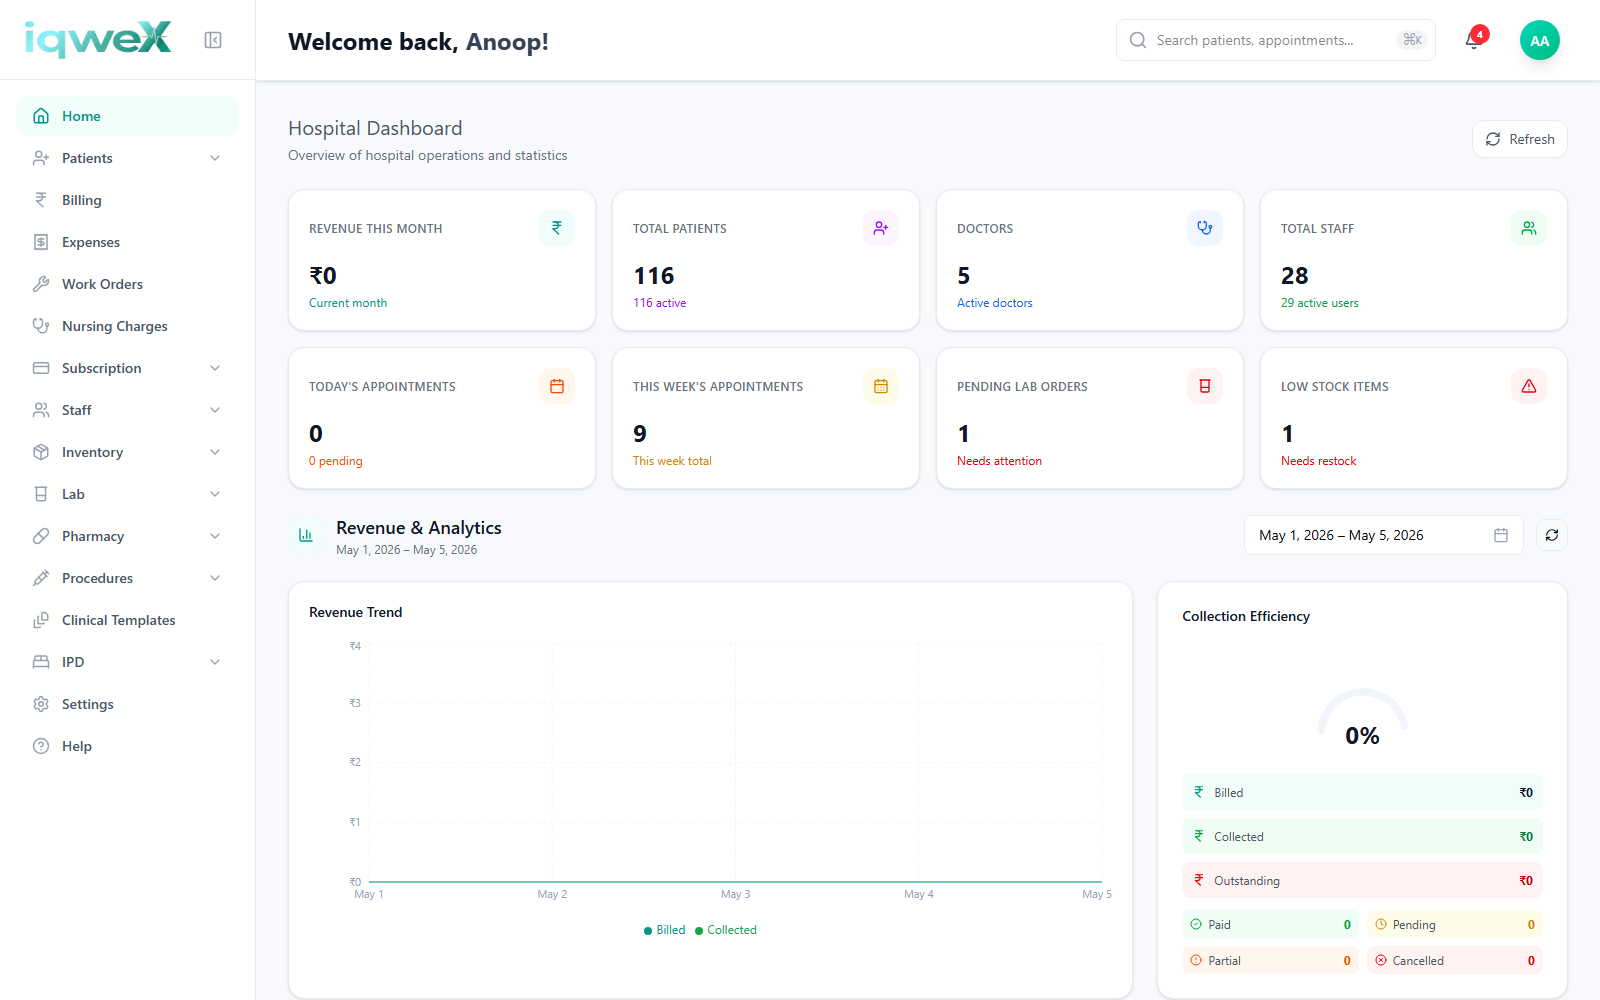Open the calendar icon in the date range field
Image resolution: width=1600 pixels, height=1000 pixels.
click(x=1501, y=535)
